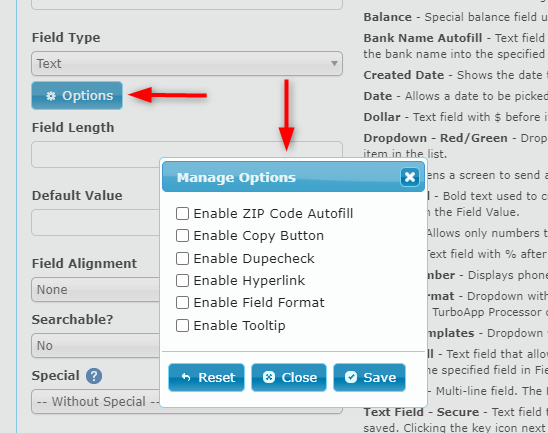Expand the Field Alignment dropdown showing None

(96, 289)
